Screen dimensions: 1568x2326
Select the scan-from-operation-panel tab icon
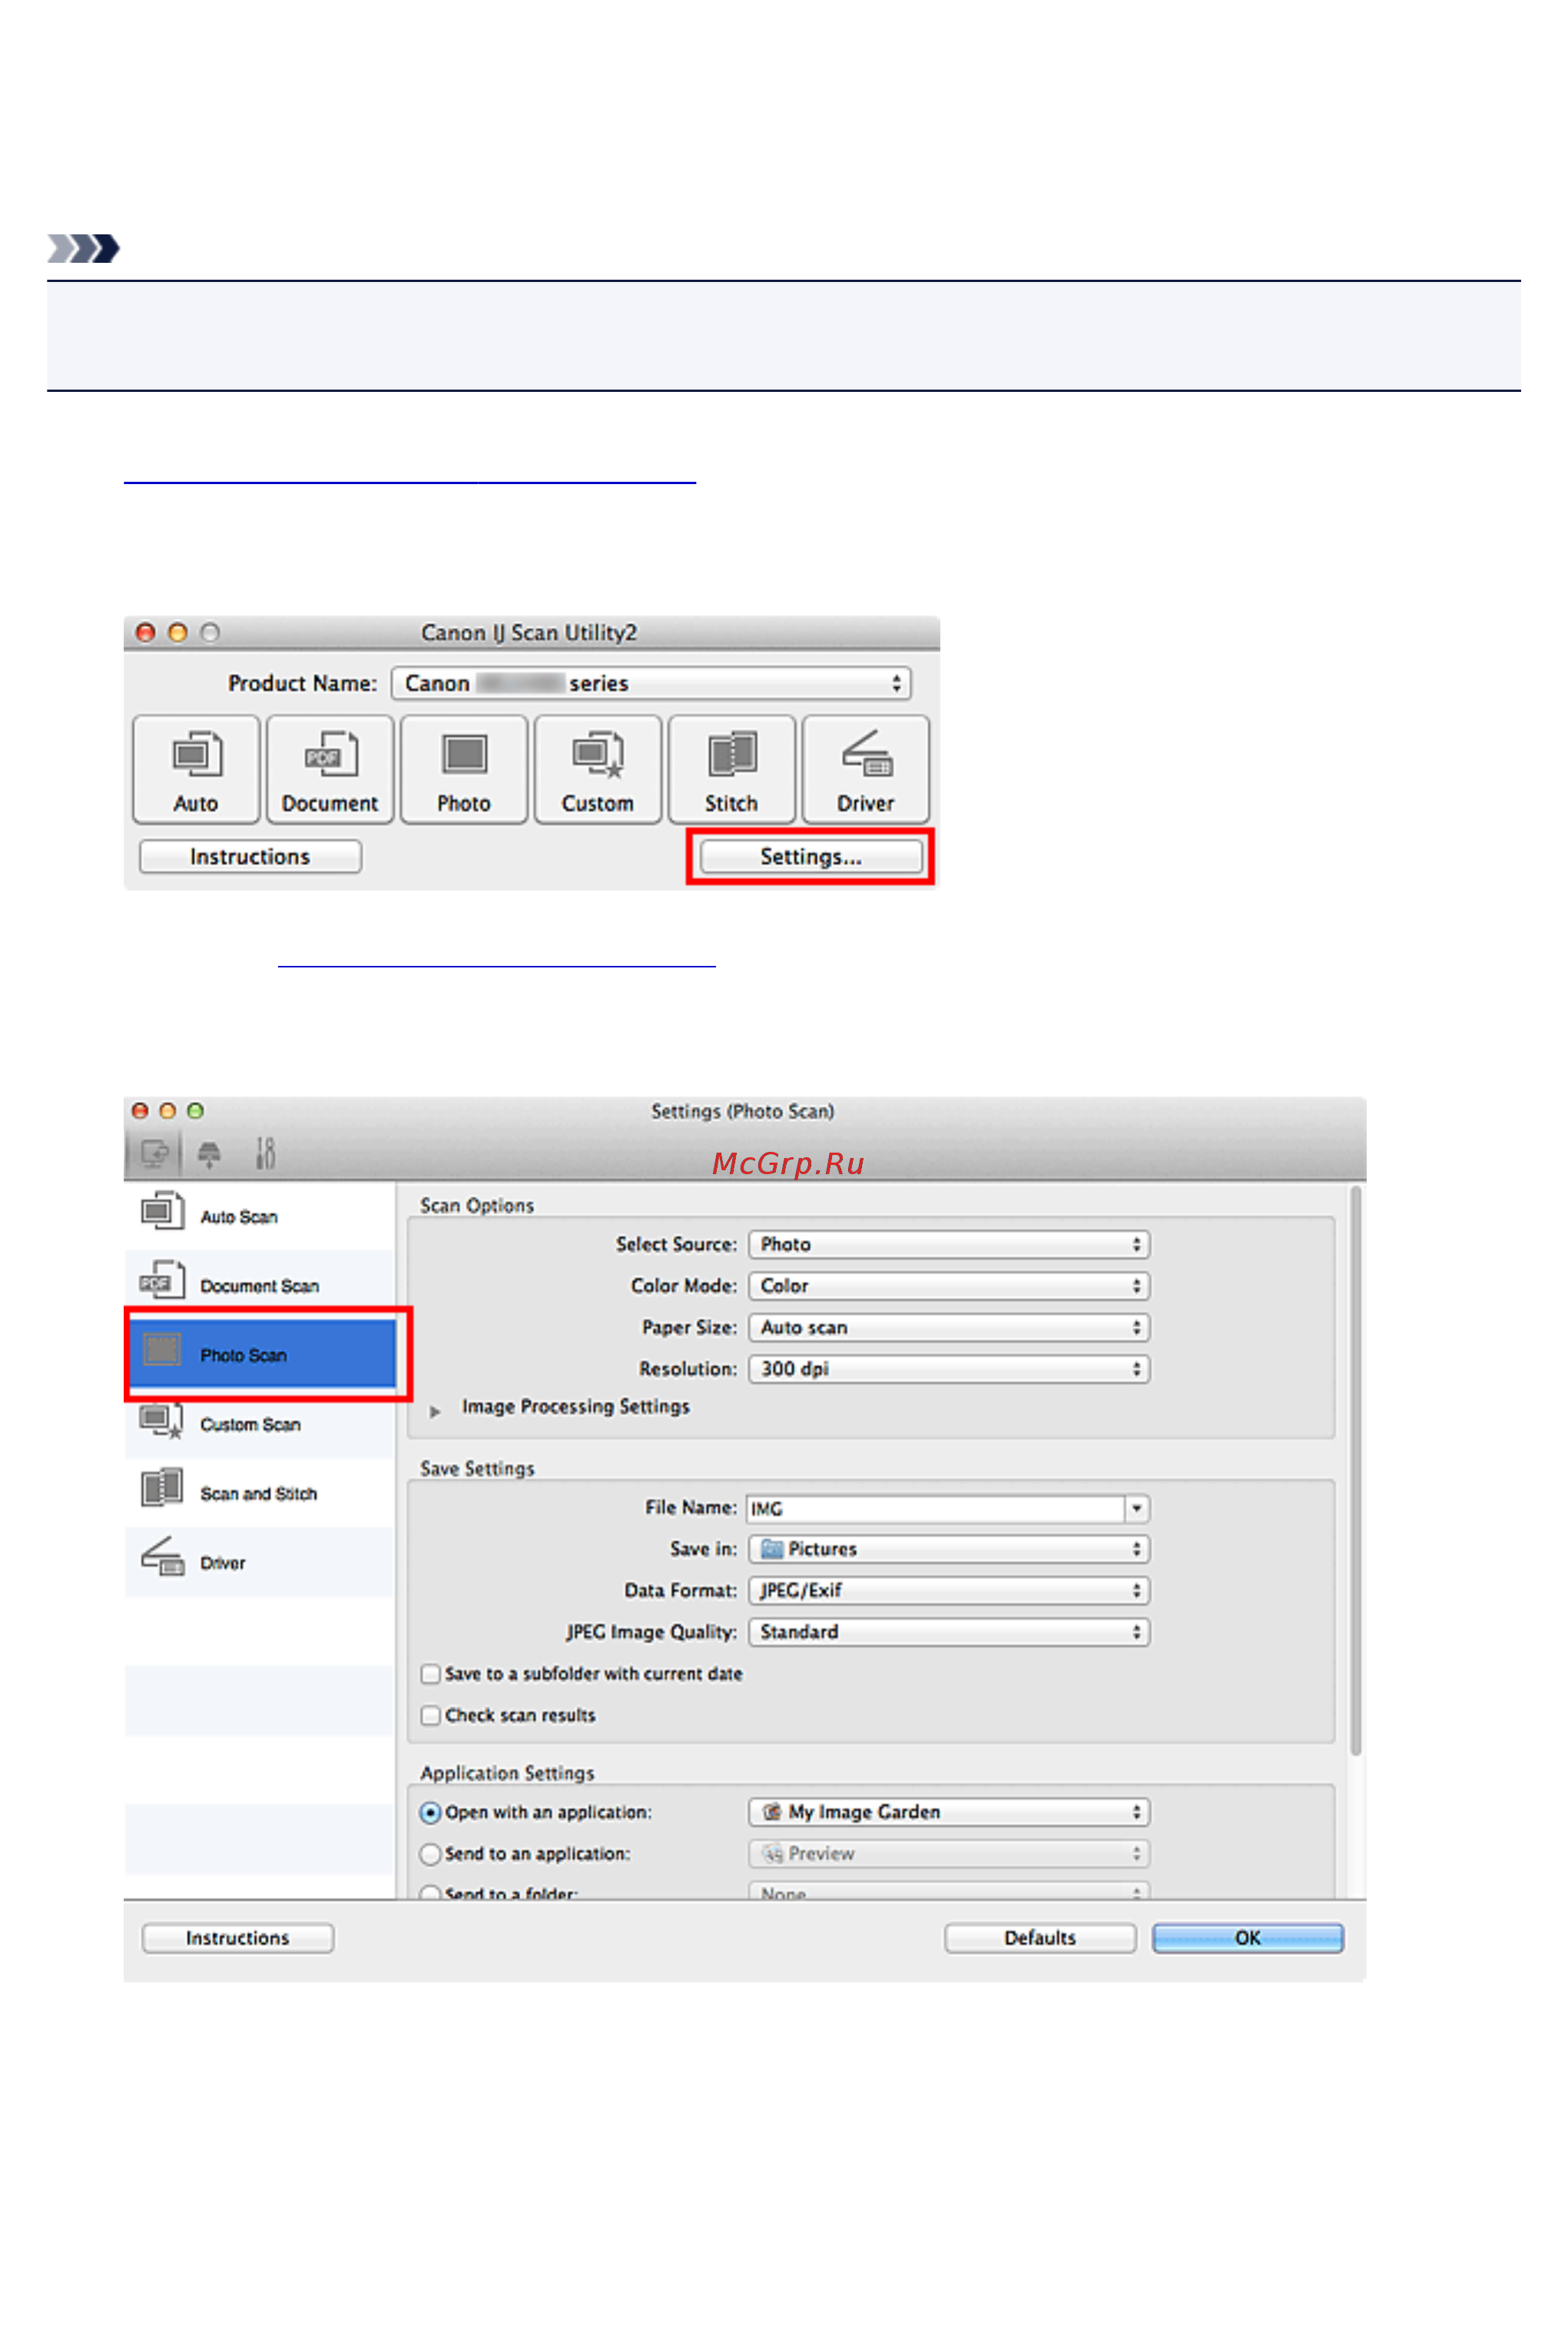pos(209,1154)
